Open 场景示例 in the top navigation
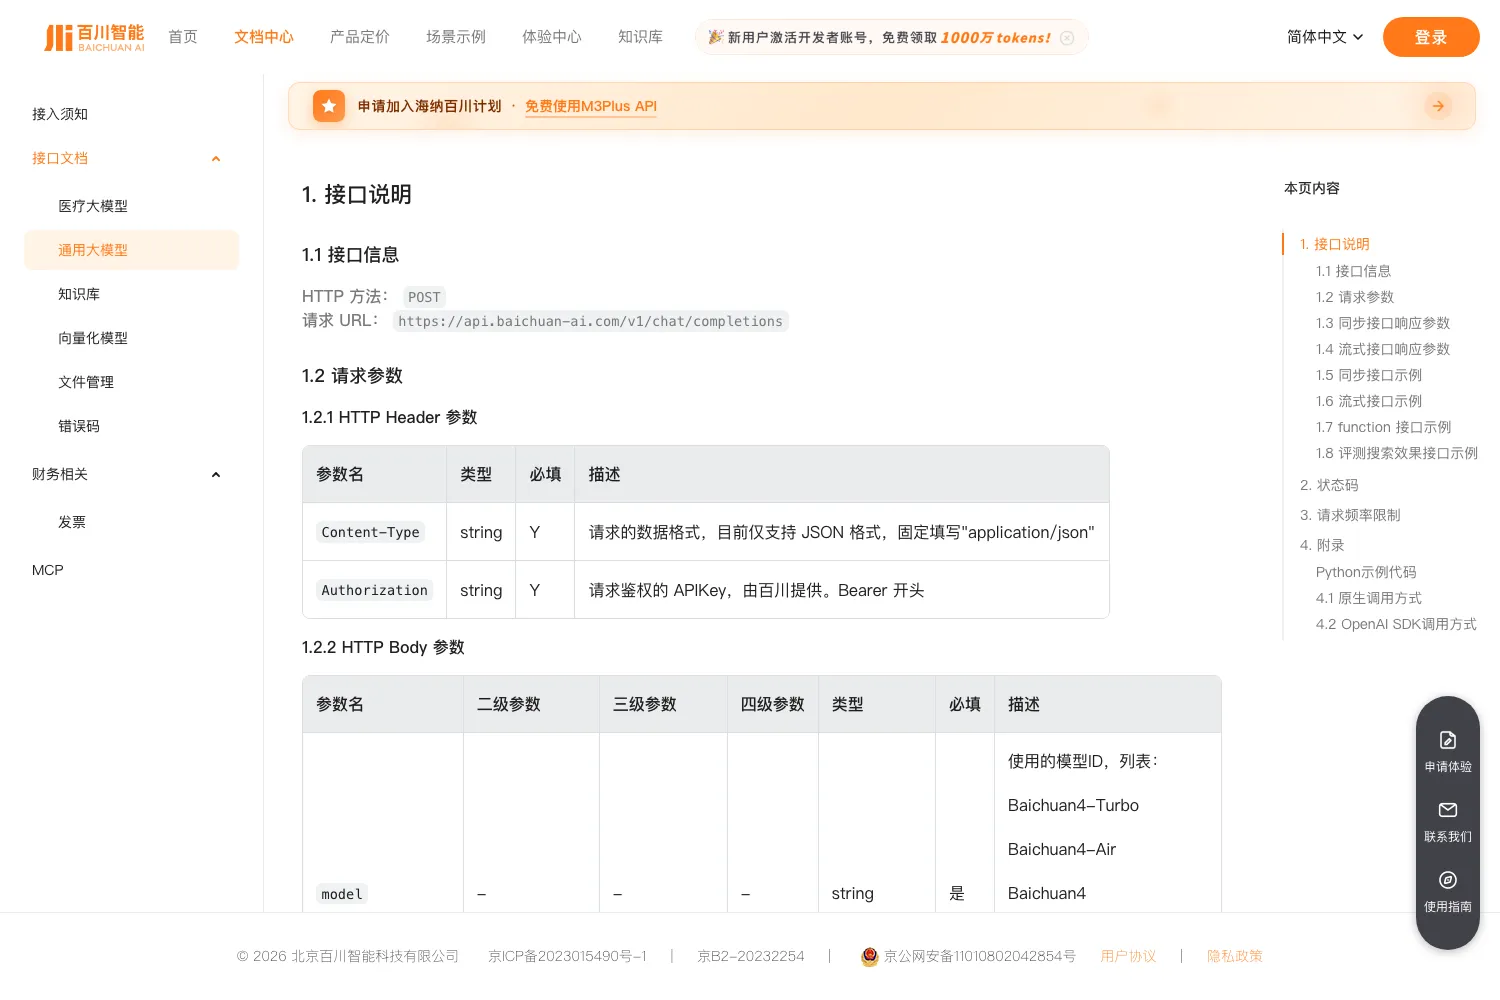The width and height of the screenshot is (1500, 1000). (x=456, y=37)
